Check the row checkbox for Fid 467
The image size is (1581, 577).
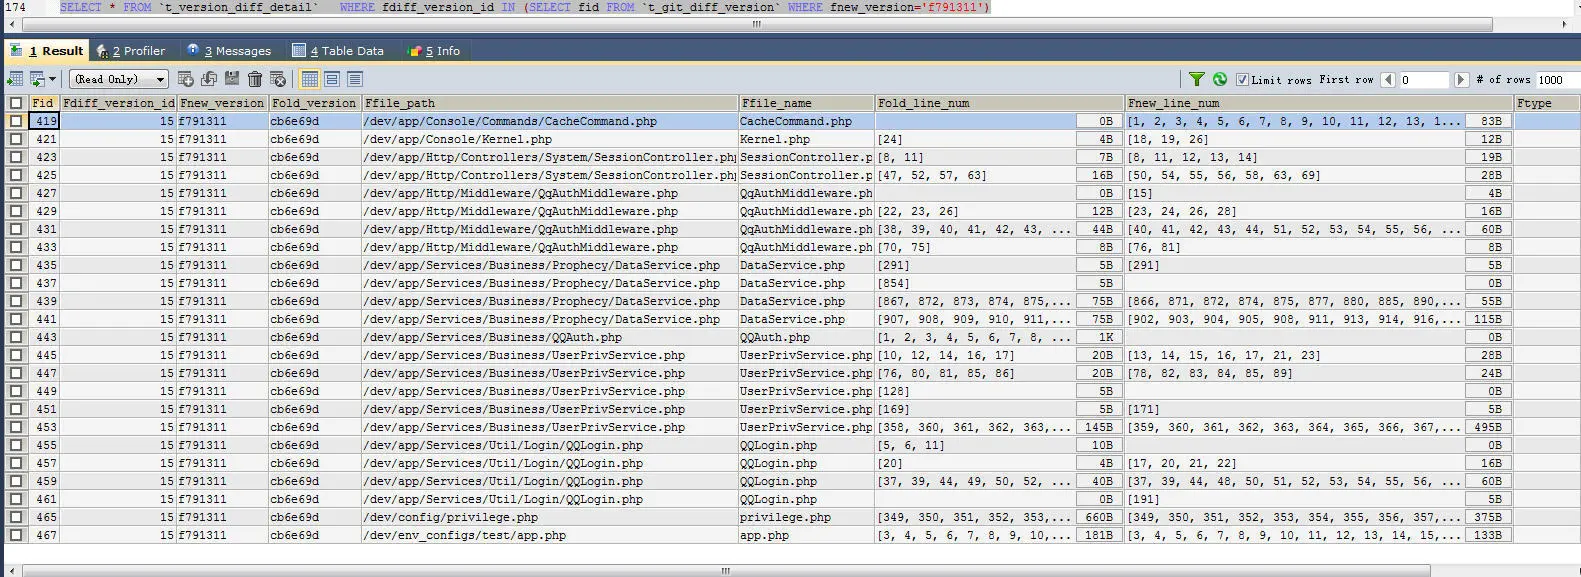16,535
